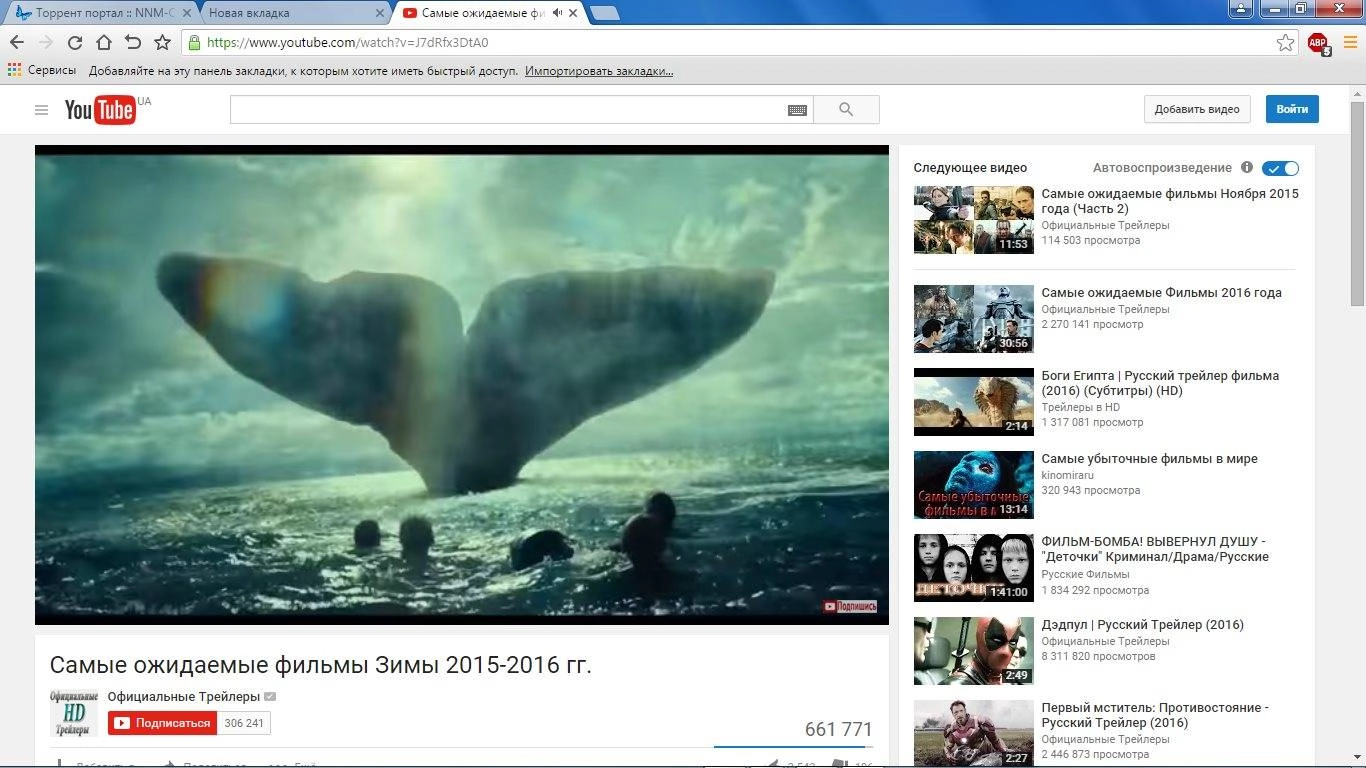Image resolution: width=1366 pixels, height=768 pixels.
Task: Click the browser address bar URL
Action: [348, 43]
